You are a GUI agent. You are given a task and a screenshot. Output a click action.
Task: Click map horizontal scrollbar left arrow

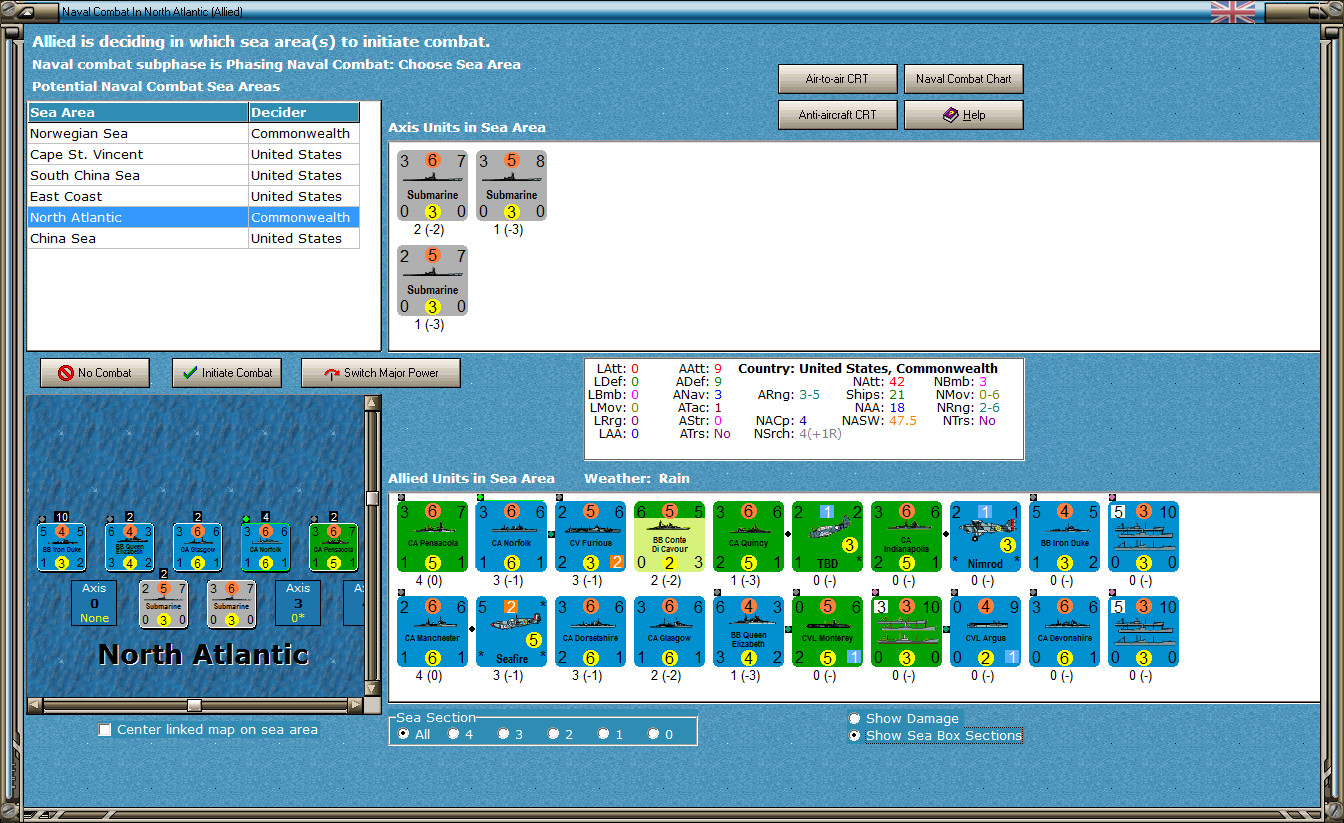tap(35, 705)
